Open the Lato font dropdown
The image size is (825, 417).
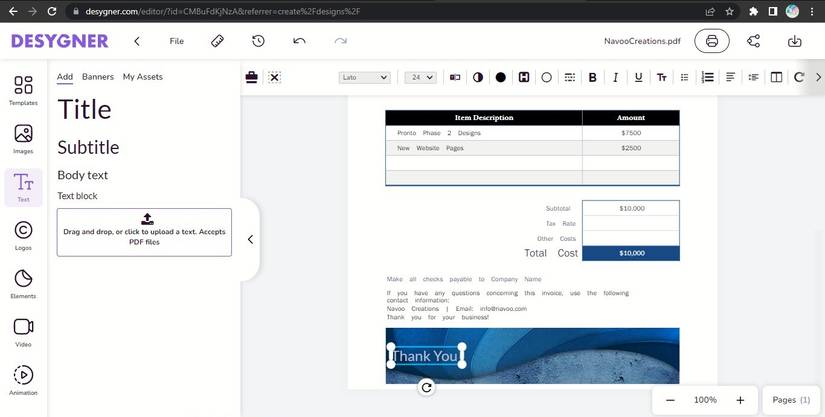click(x=365, y=77)
